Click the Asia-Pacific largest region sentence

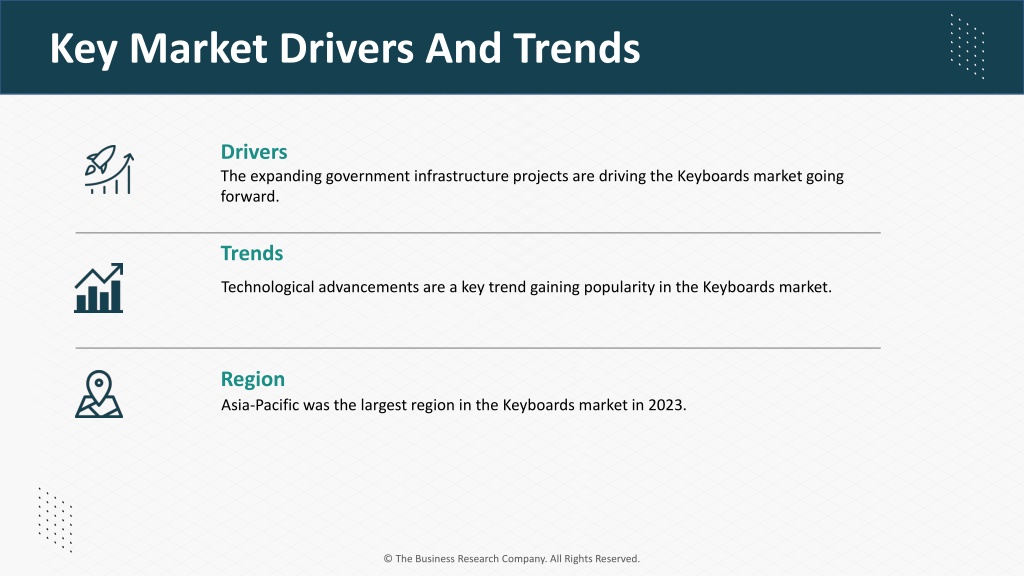tap(453, 405)
